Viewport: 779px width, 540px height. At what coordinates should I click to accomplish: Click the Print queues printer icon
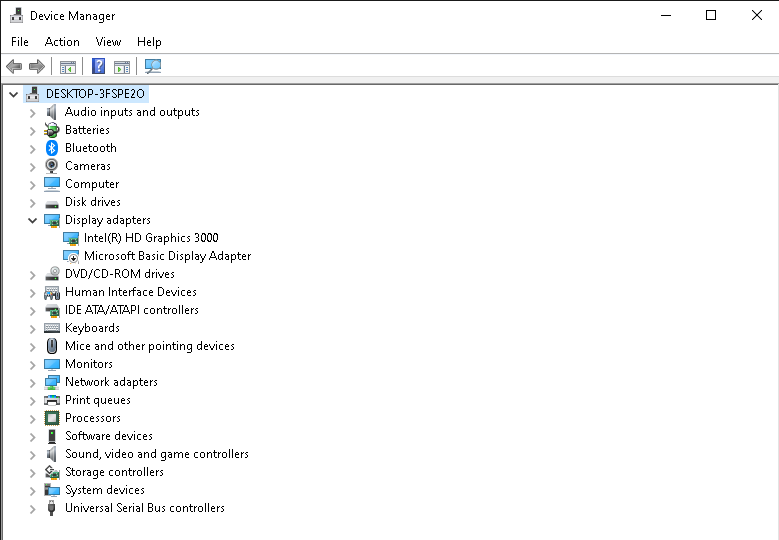[52, 400]
